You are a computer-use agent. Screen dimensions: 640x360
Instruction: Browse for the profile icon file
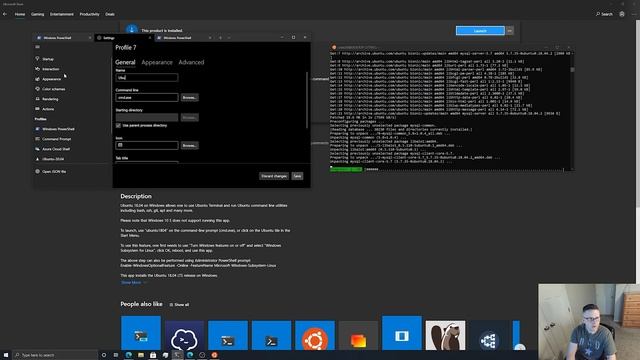pos(190,145)
